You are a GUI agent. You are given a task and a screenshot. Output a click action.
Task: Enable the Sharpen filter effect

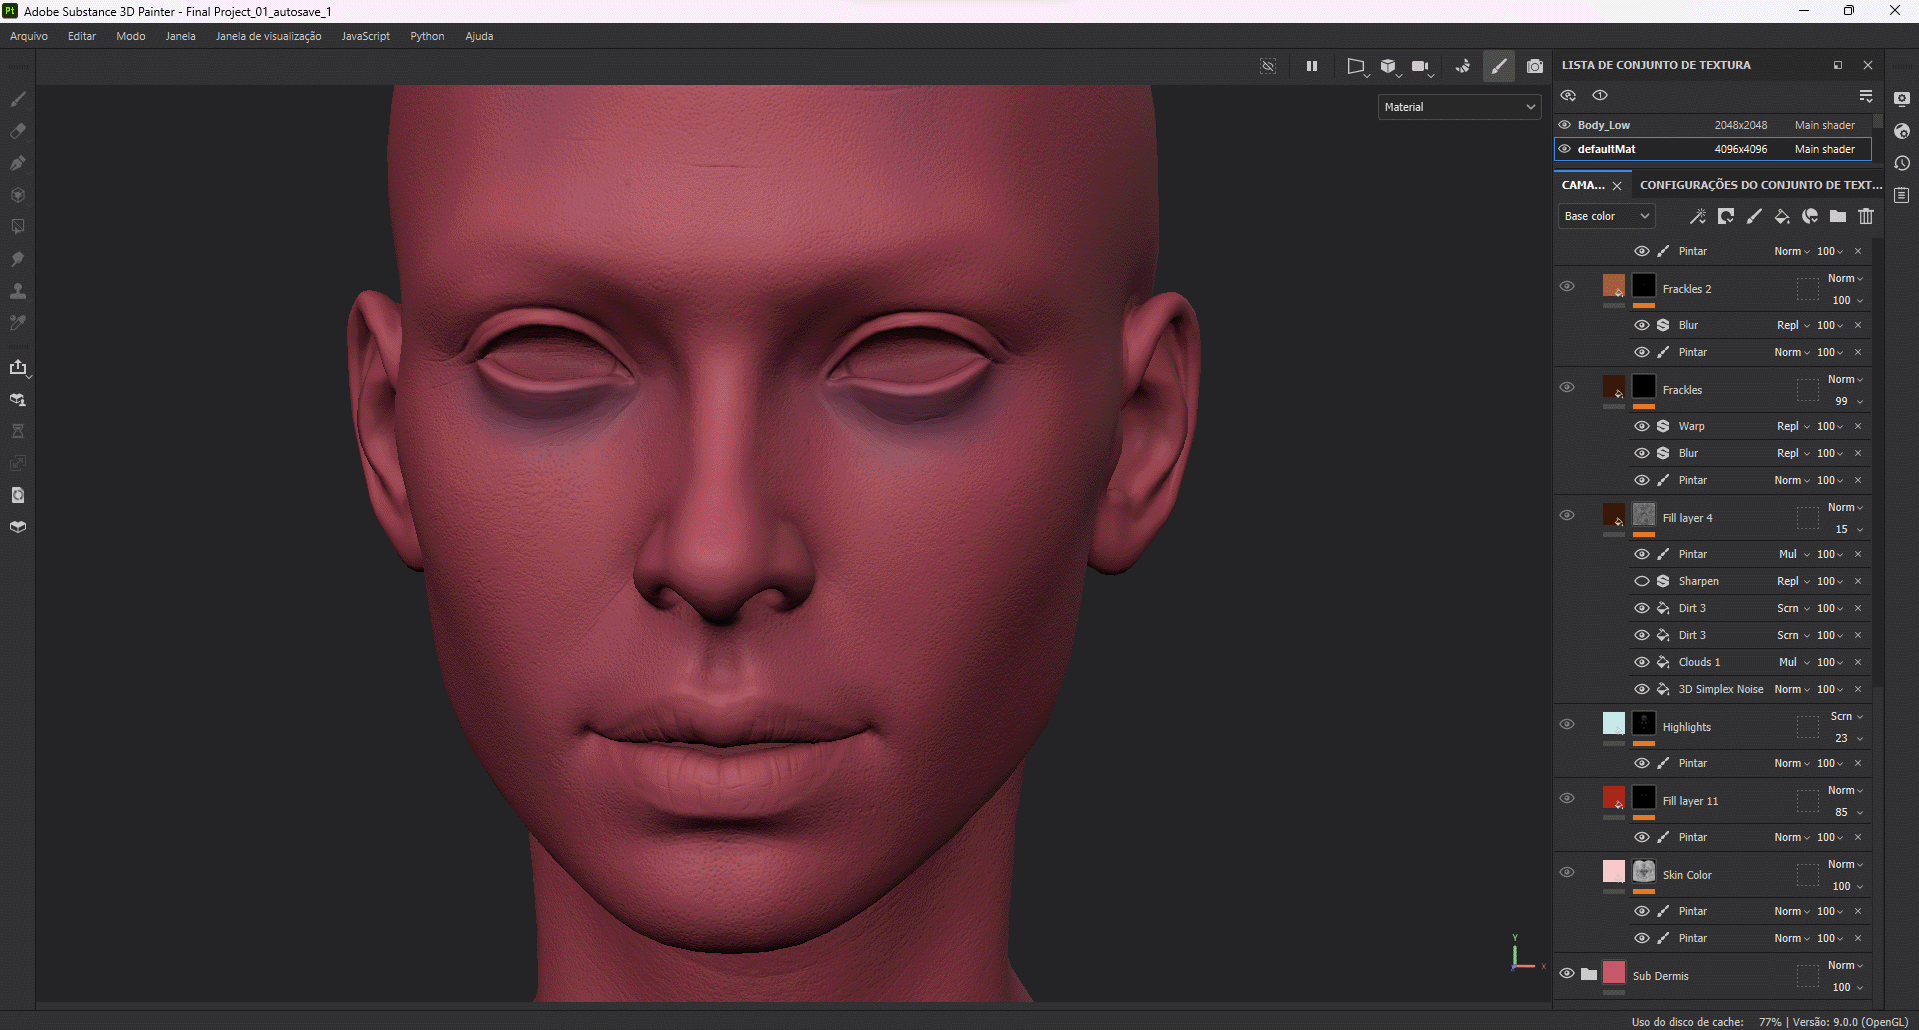[1641, 581]
